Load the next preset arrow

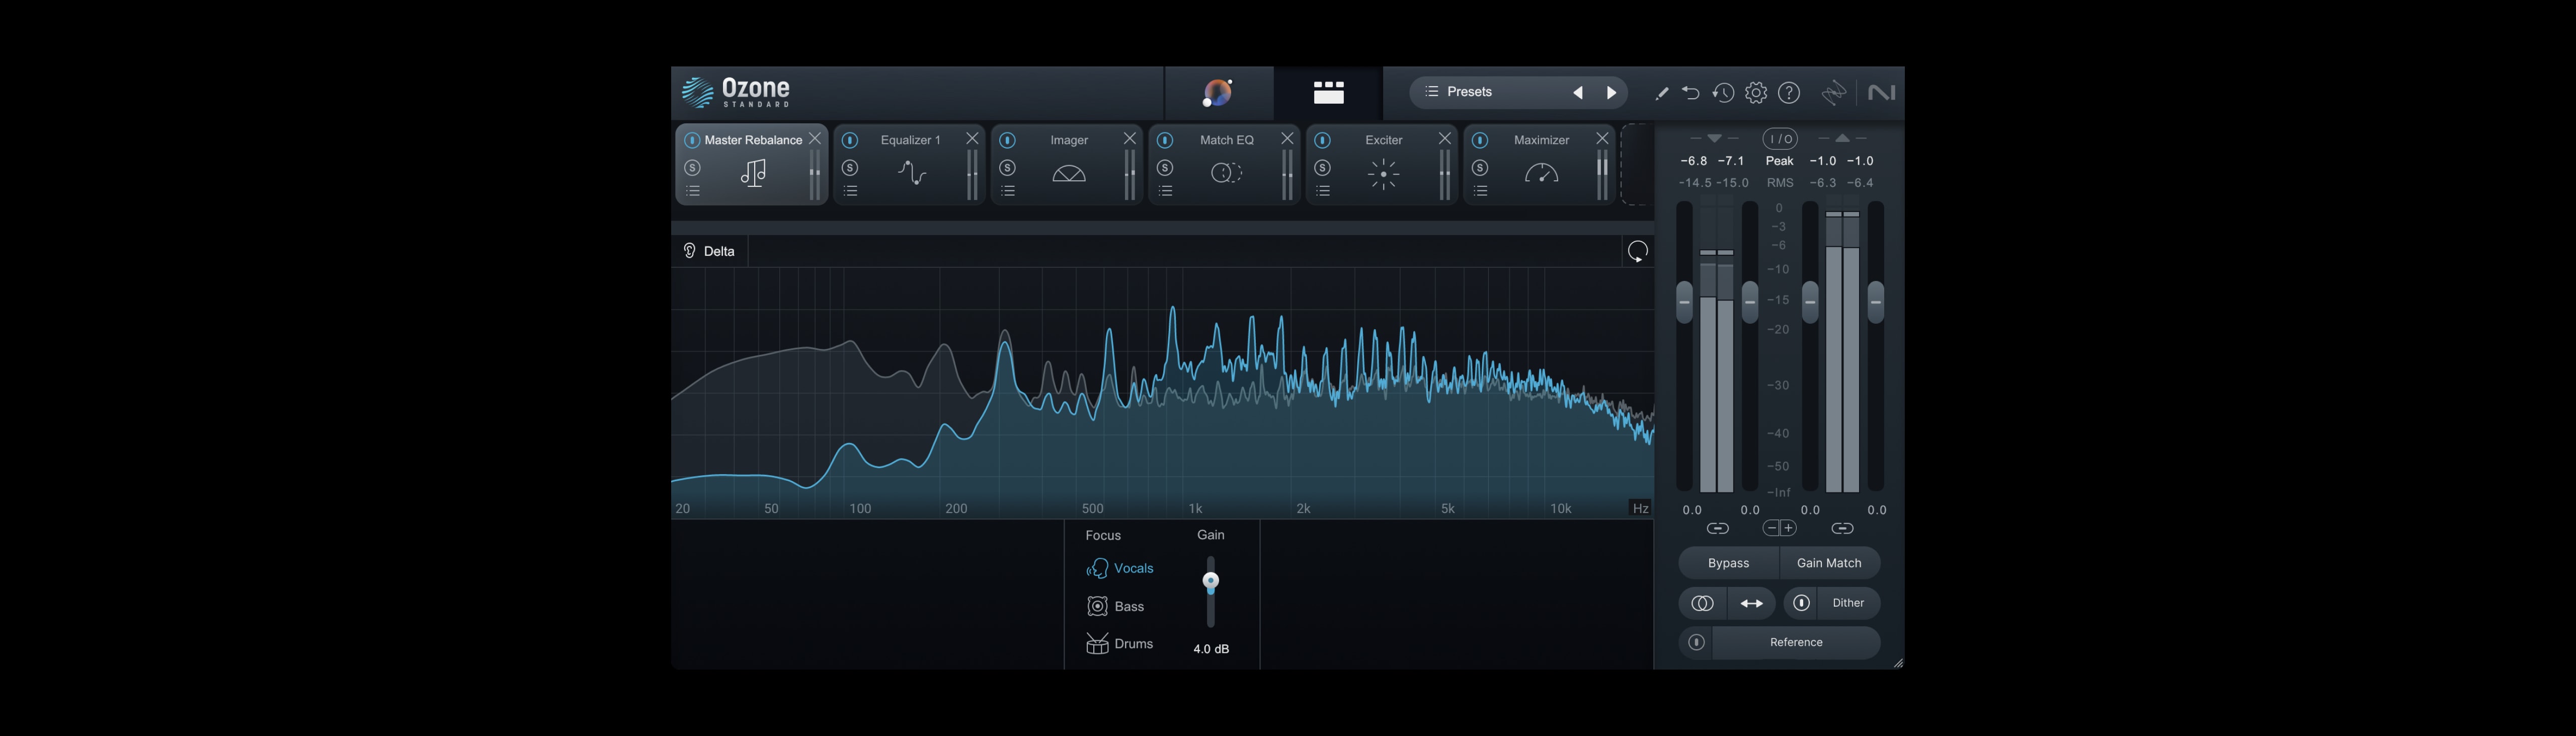1611,93
